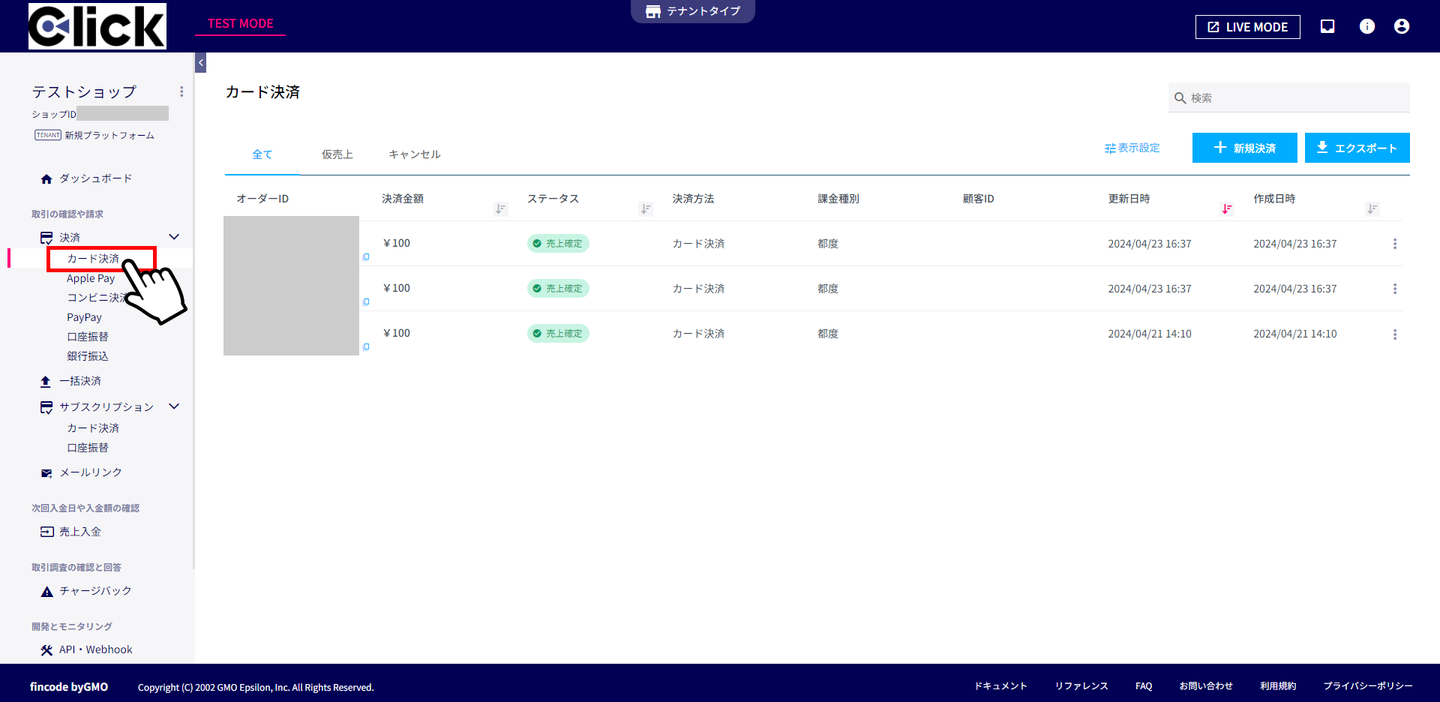Image resolution: width=1440 pixels, height=702 pixels.
Task: Select the キャンセル tab
Action: [x=414, y=155]
